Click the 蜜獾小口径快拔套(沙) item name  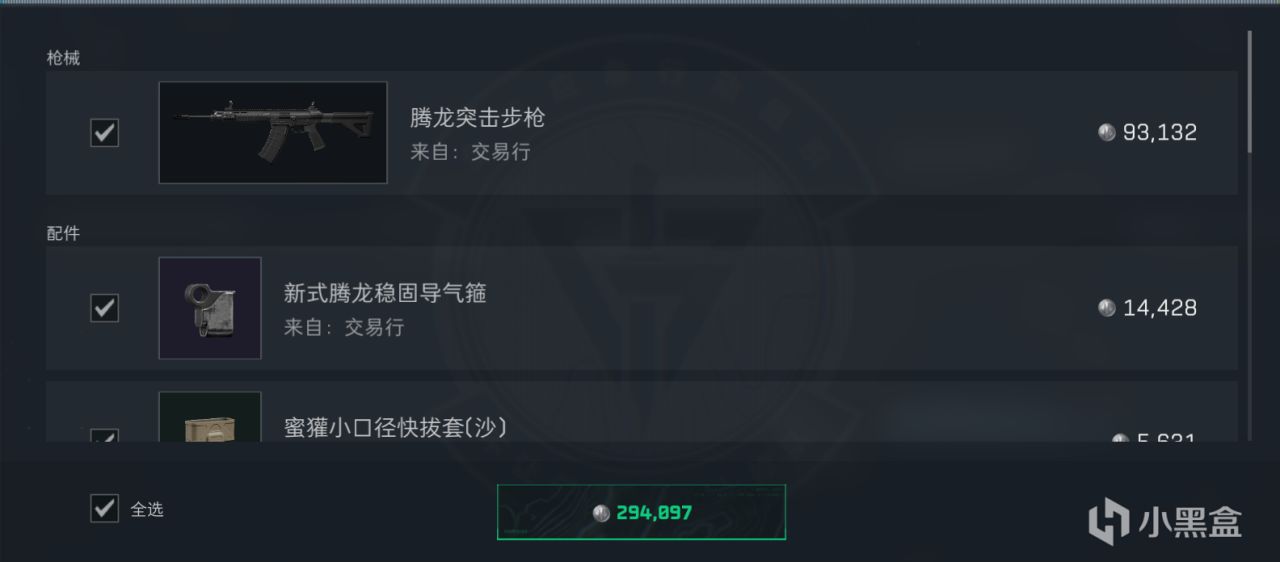tap(396, 428)
